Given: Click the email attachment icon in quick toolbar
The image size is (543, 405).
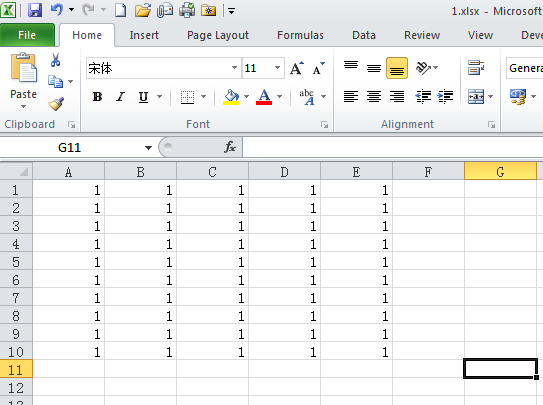Looking at the screenshot, I should tap(165, 10).
